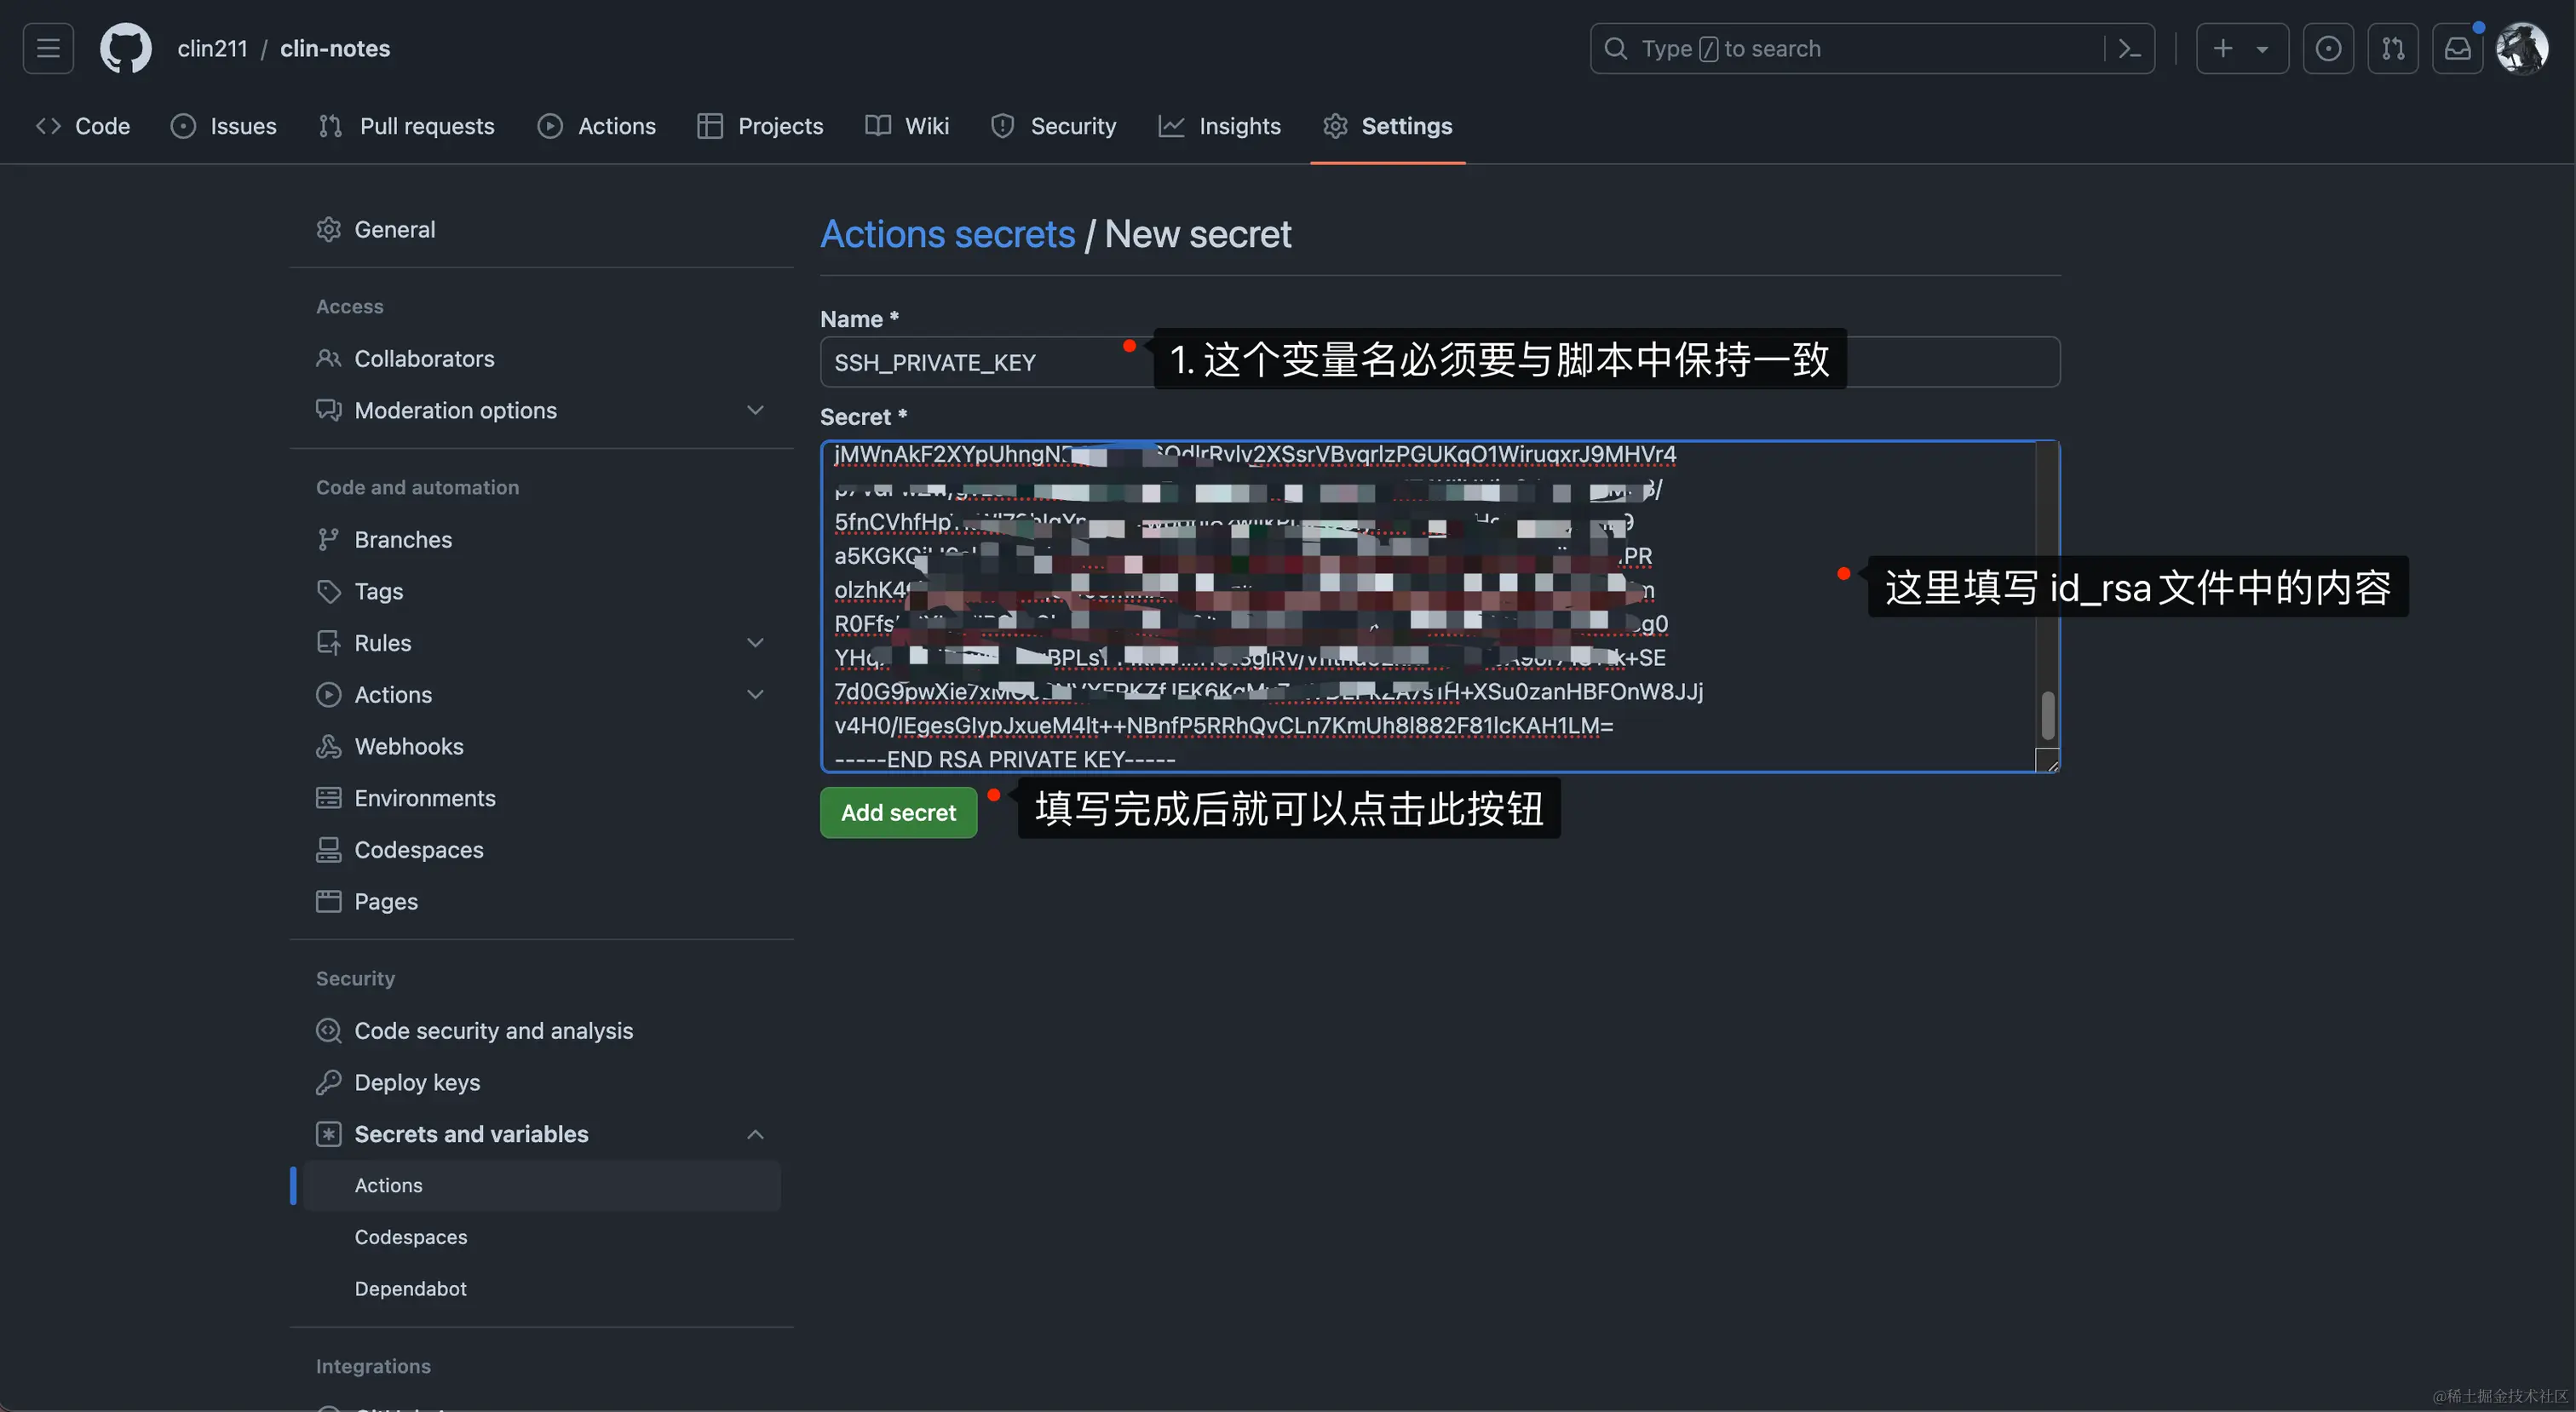Click the green Add secret button
This screenshot has width=2576, height=1412.
tap(898, 812)
